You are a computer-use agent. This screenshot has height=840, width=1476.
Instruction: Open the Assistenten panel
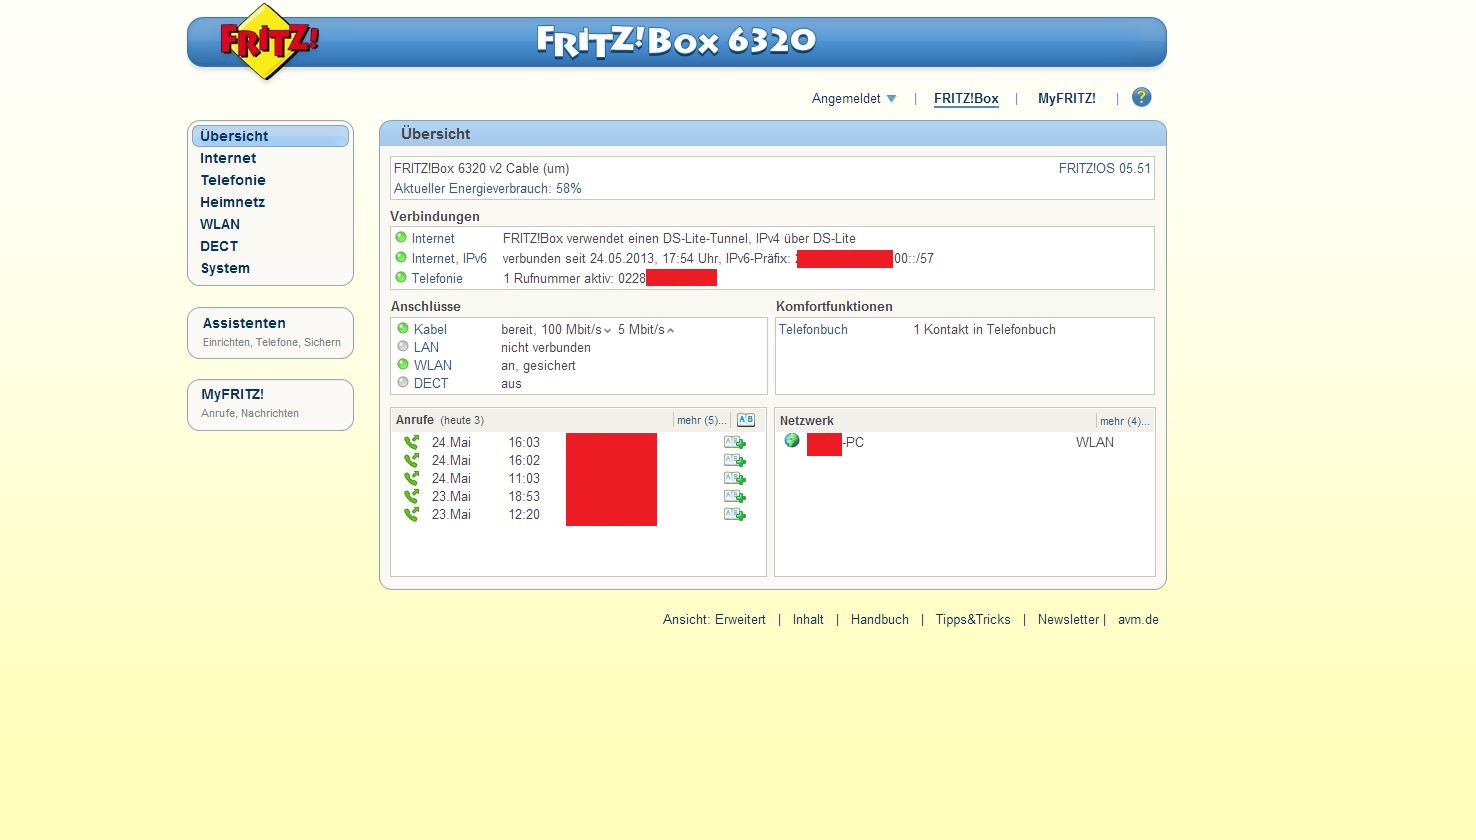tap(270, 332)
